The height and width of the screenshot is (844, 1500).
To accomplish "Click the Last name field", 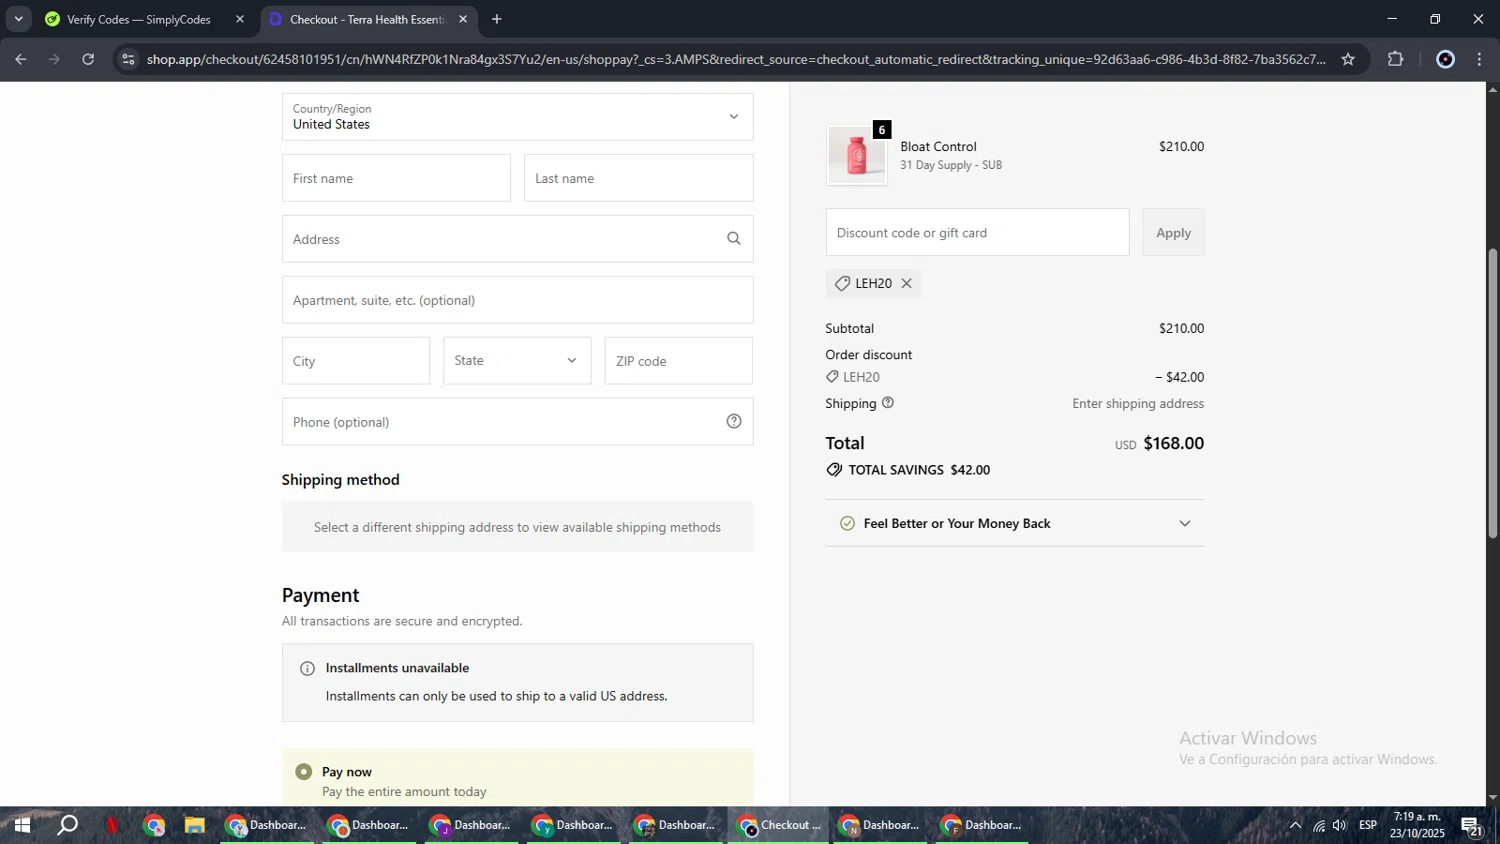I will coord(638,178).
